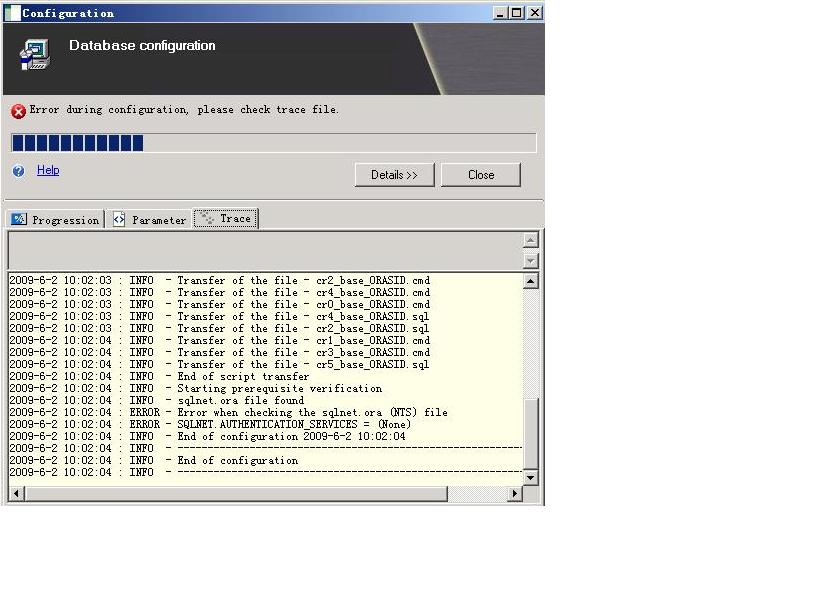Minimize the Configuration window

click(501, 13)
